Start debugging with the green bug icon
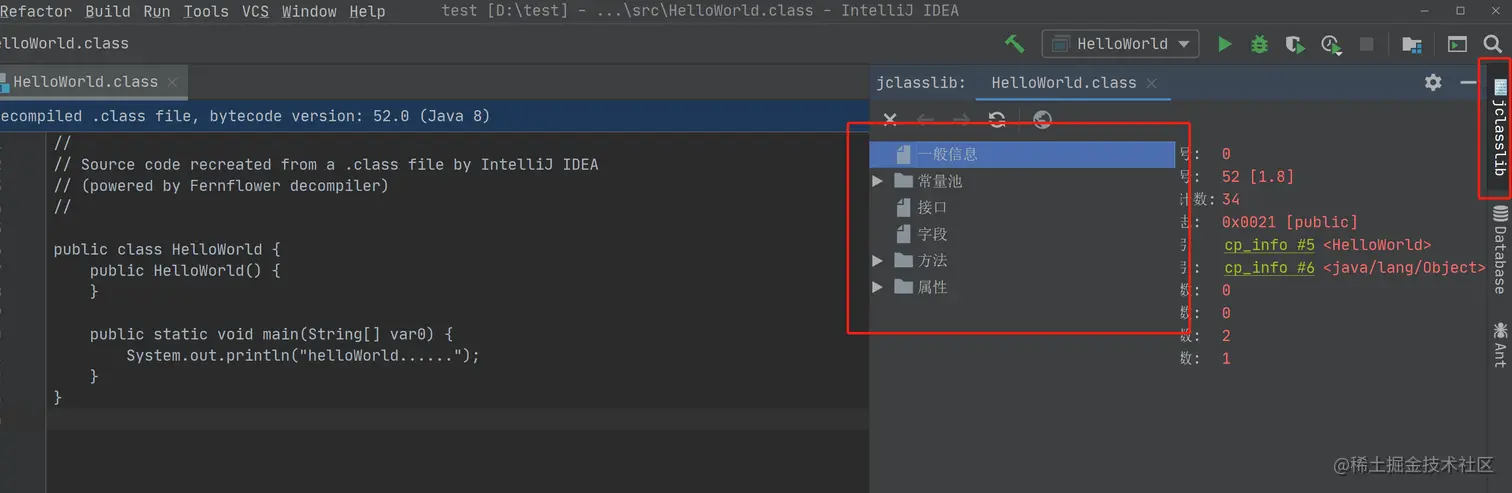The image size is (1512, 493). pyautogui.click(x=1259, y=44)
